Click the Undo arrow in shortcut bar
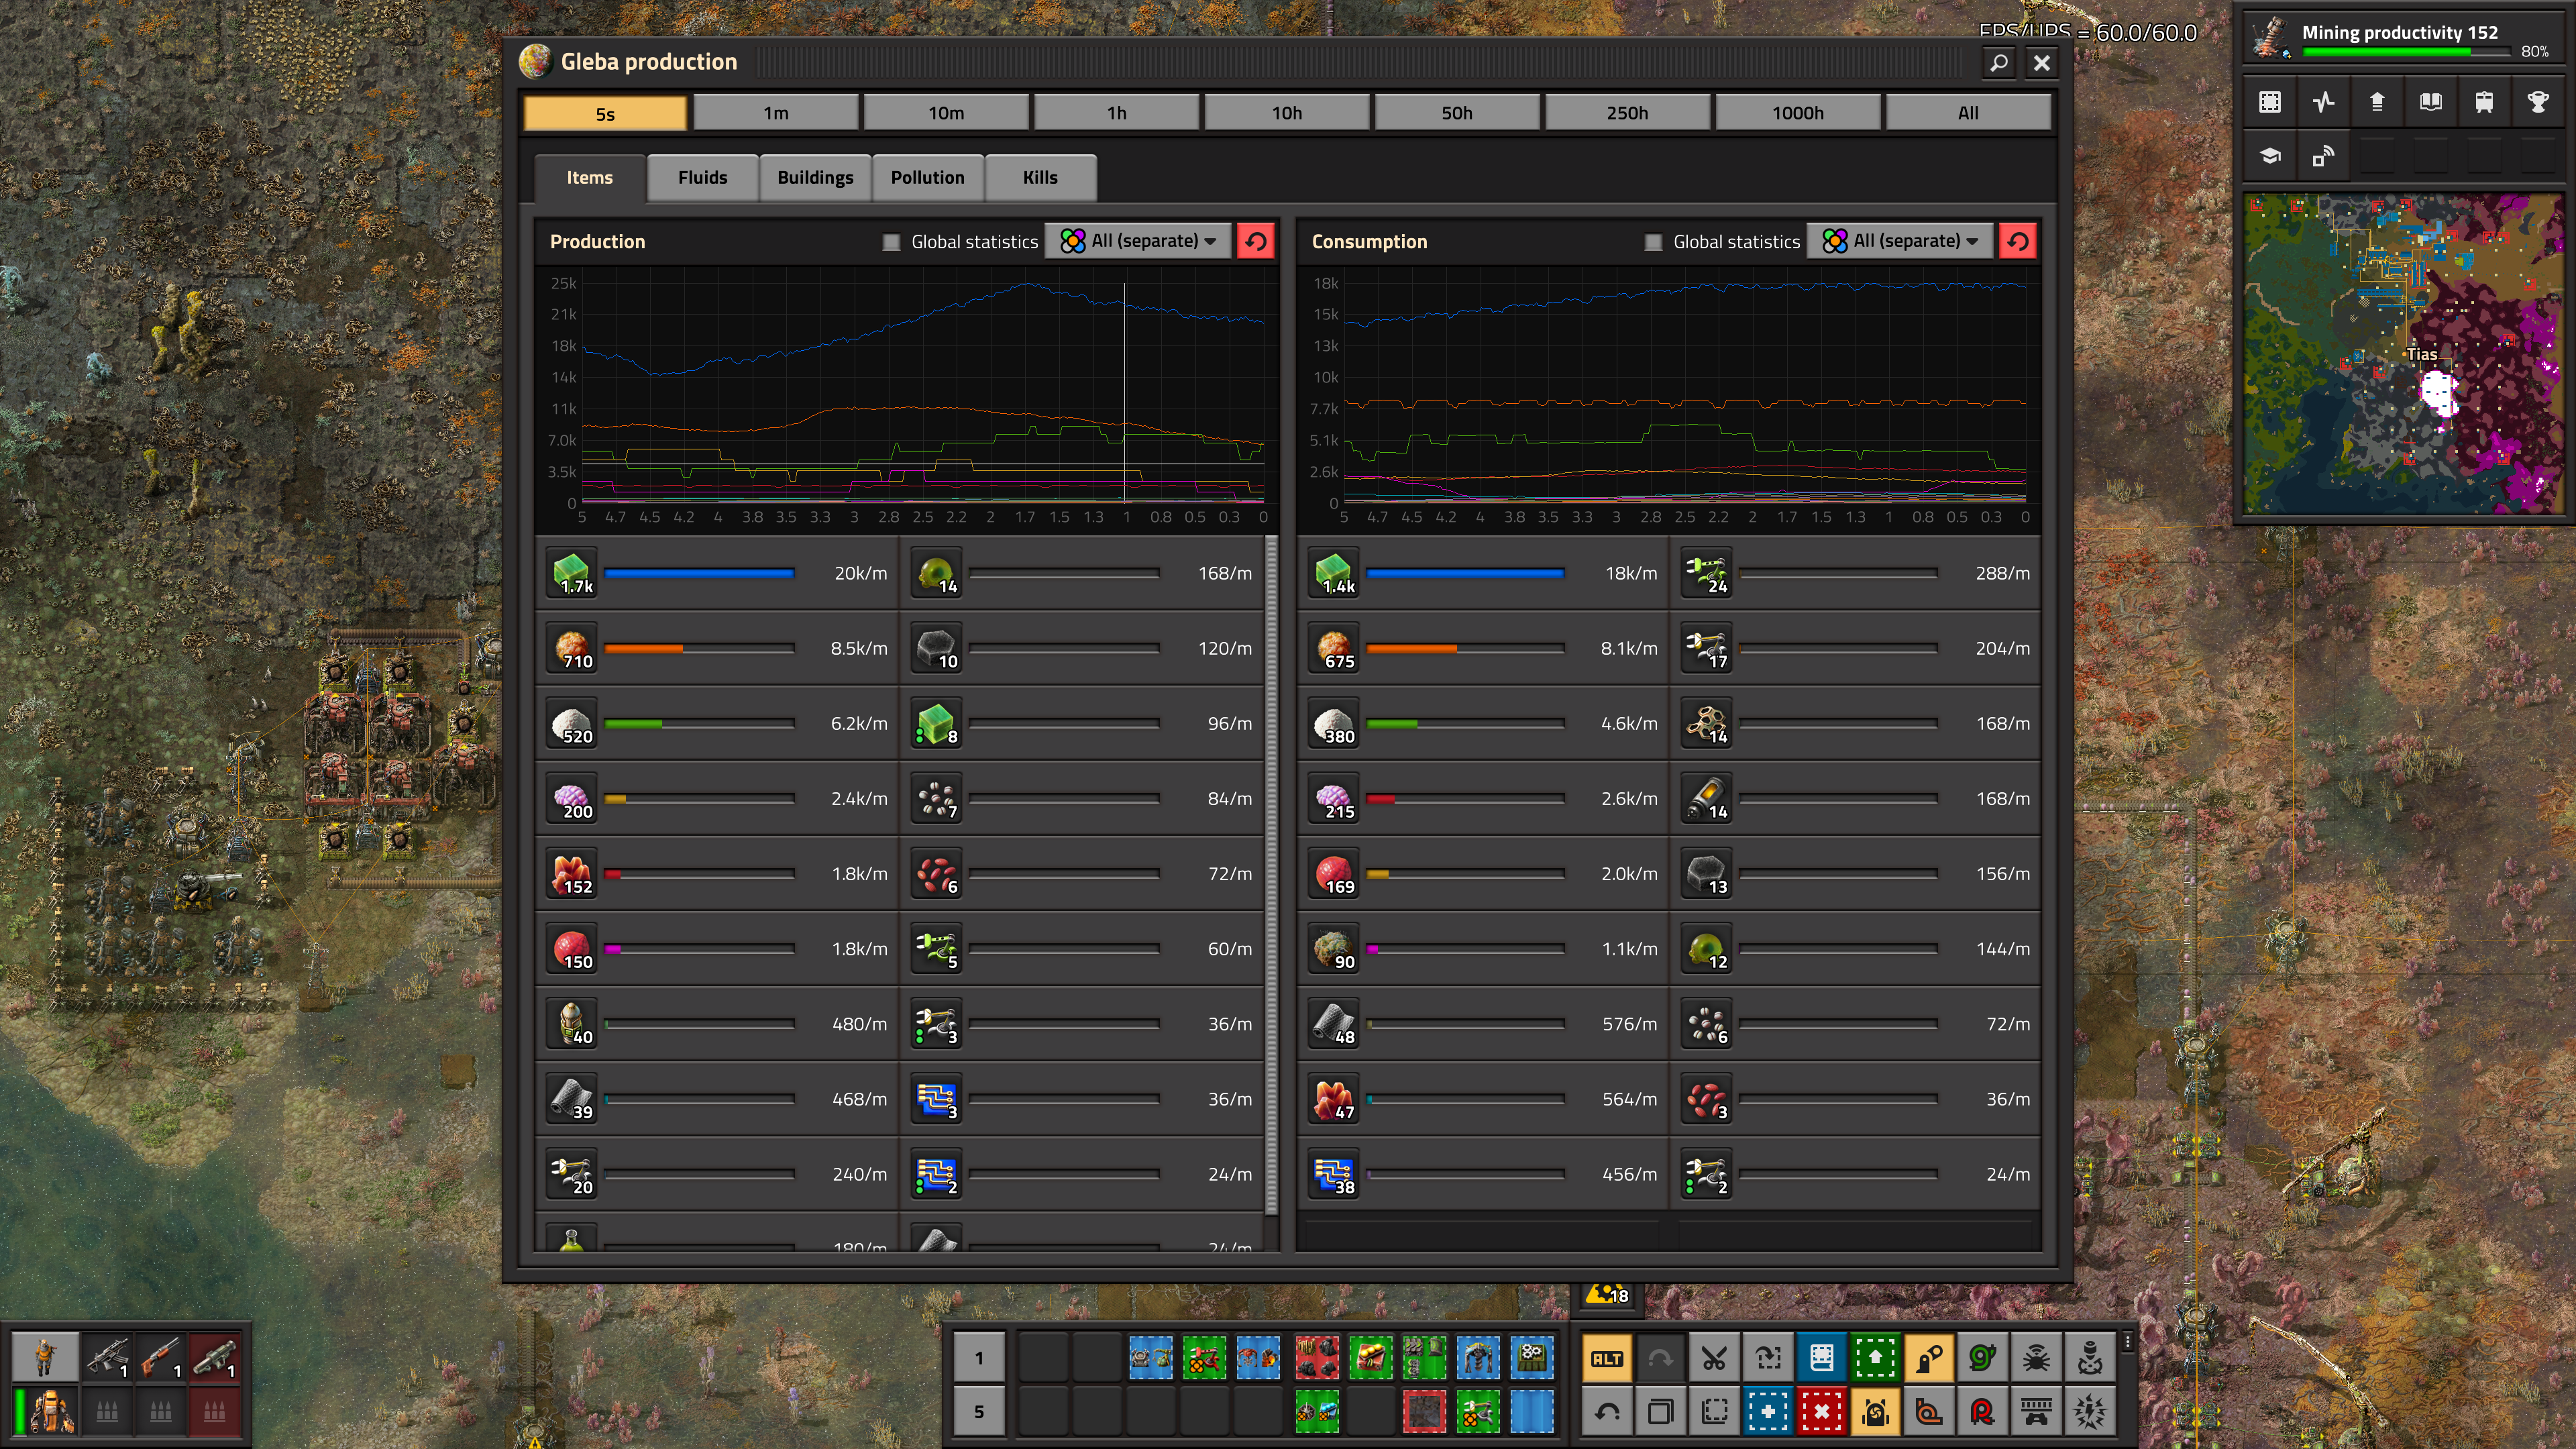This screenshot has width=2576, height=1449. pyautogui.click(x=1607, y=1412)
